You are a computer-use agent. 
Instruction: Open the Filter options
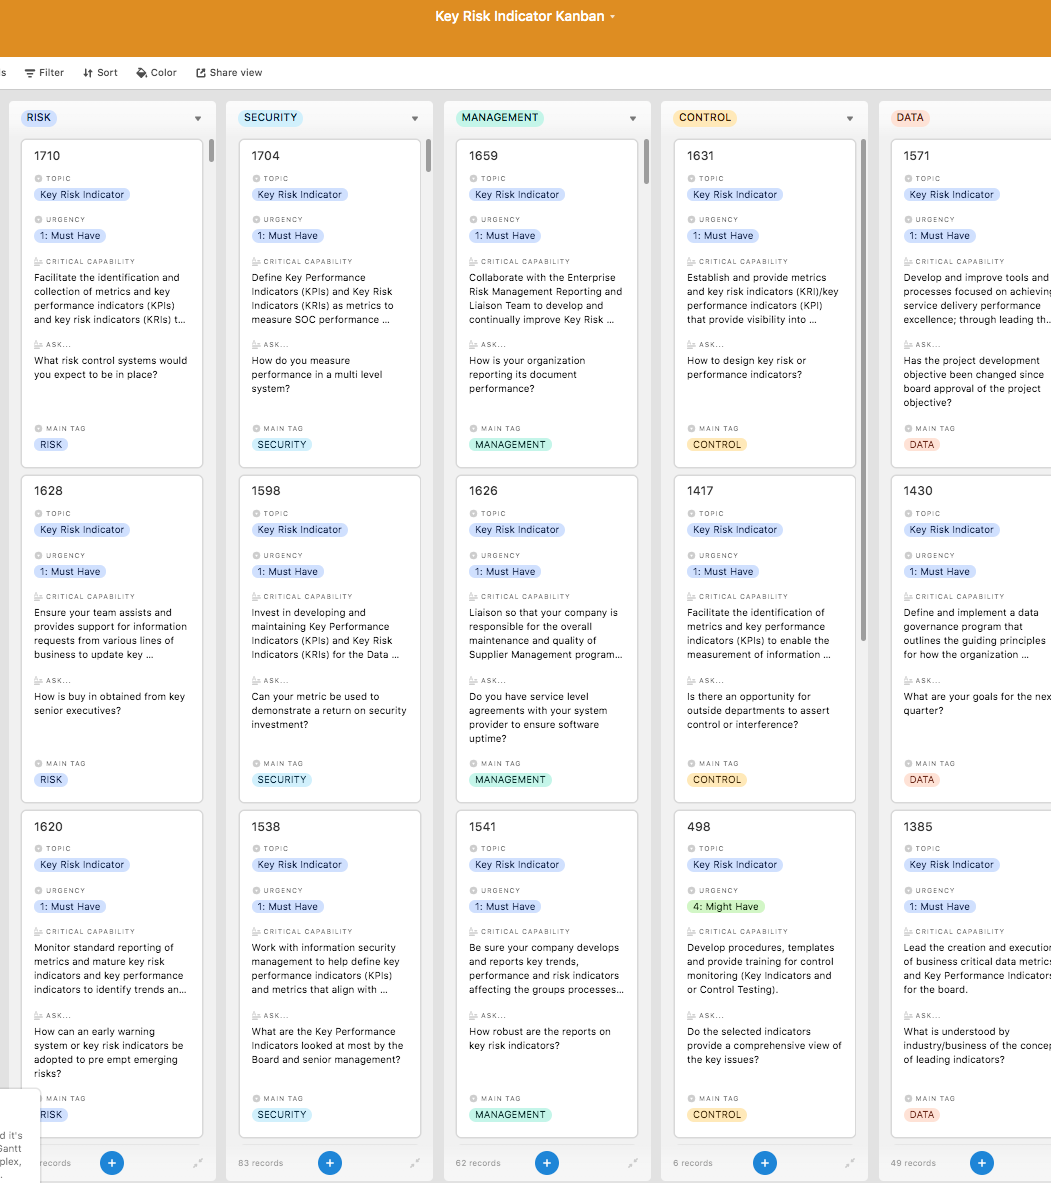[x=44, y=73]
